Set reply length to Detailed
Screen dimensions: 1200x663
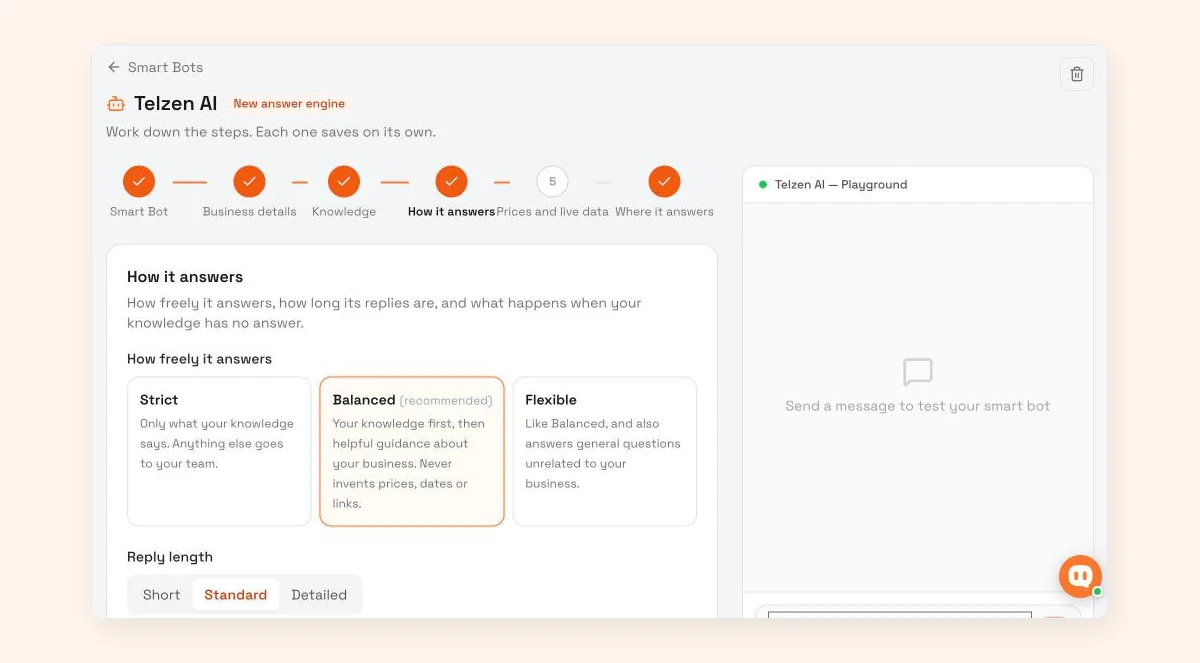pyautogui.click(x=319, y=595)
